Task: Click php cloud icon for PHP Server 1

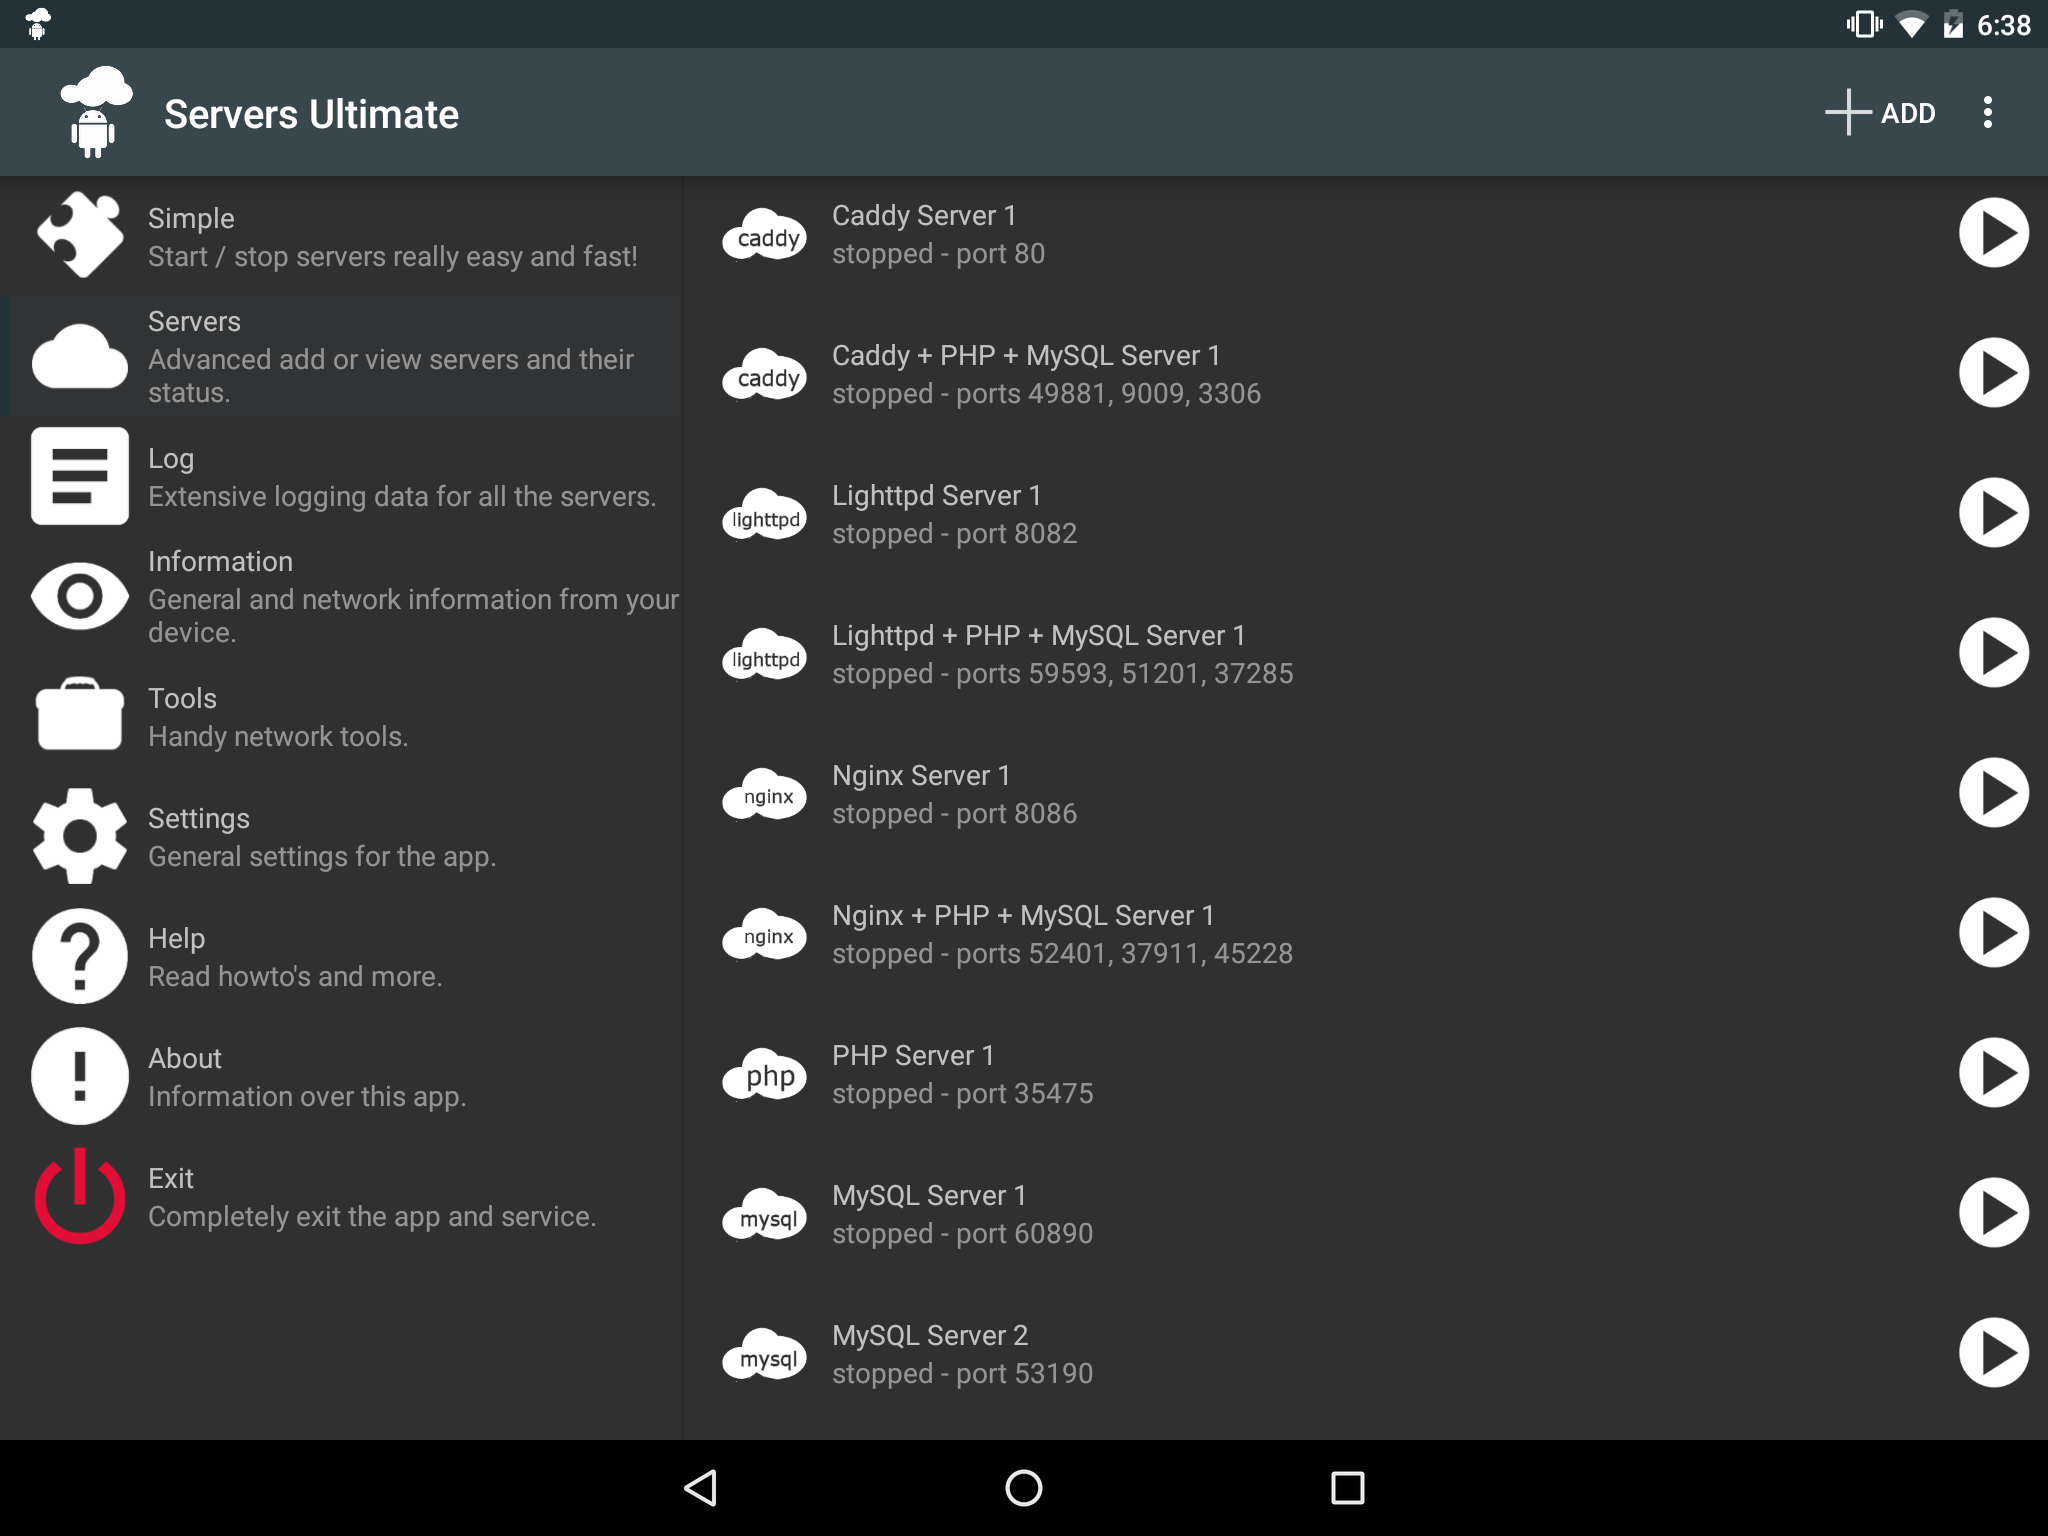Action: pos(765,1074)
